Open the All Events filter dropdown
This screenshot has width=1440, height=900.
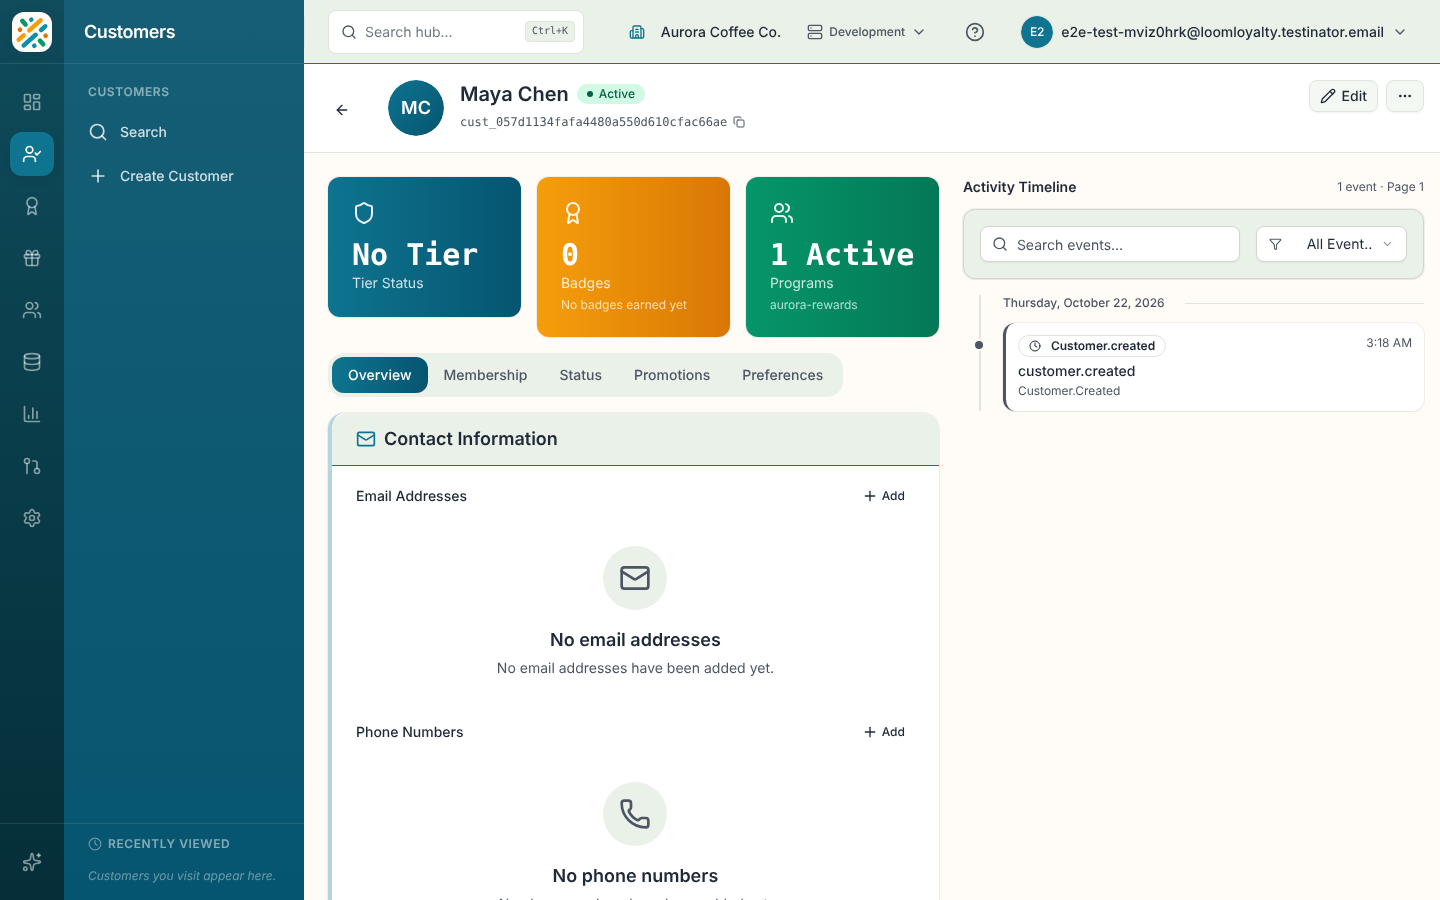point(1331,244)
